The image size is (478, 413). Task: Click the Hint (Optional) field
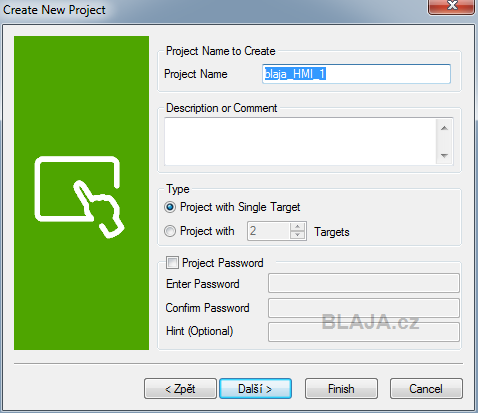364,332
